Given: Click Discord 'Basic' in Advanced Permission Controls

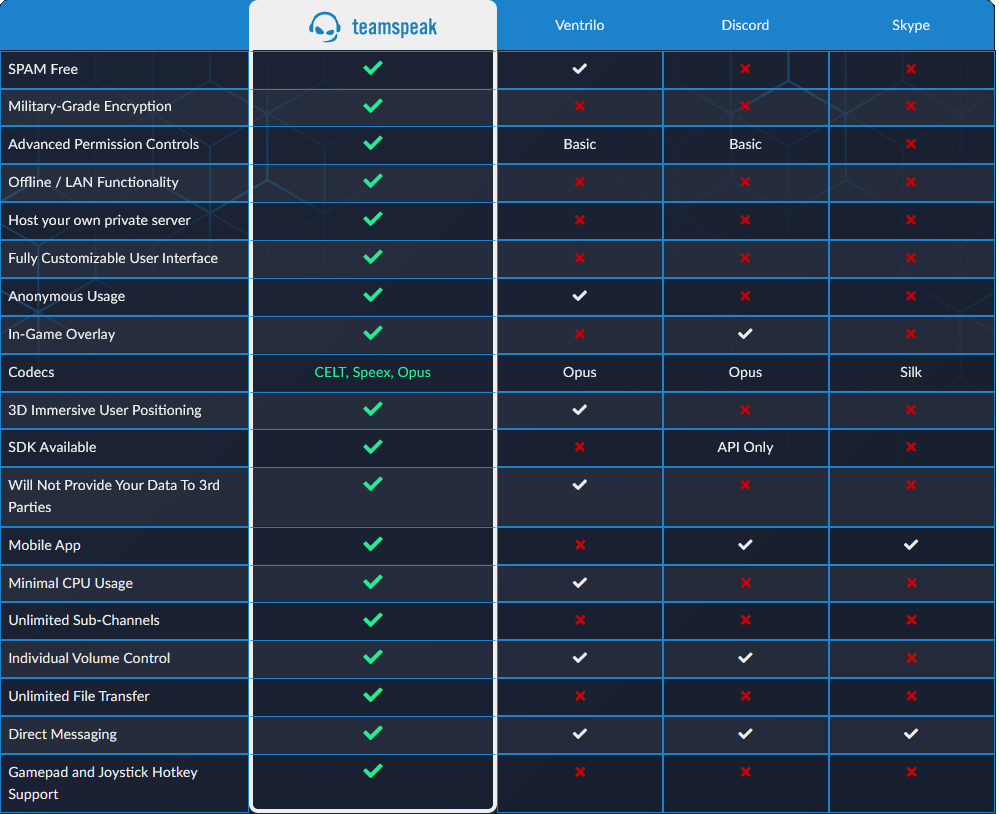Looking at the screenshot, I should pos(745,144).
